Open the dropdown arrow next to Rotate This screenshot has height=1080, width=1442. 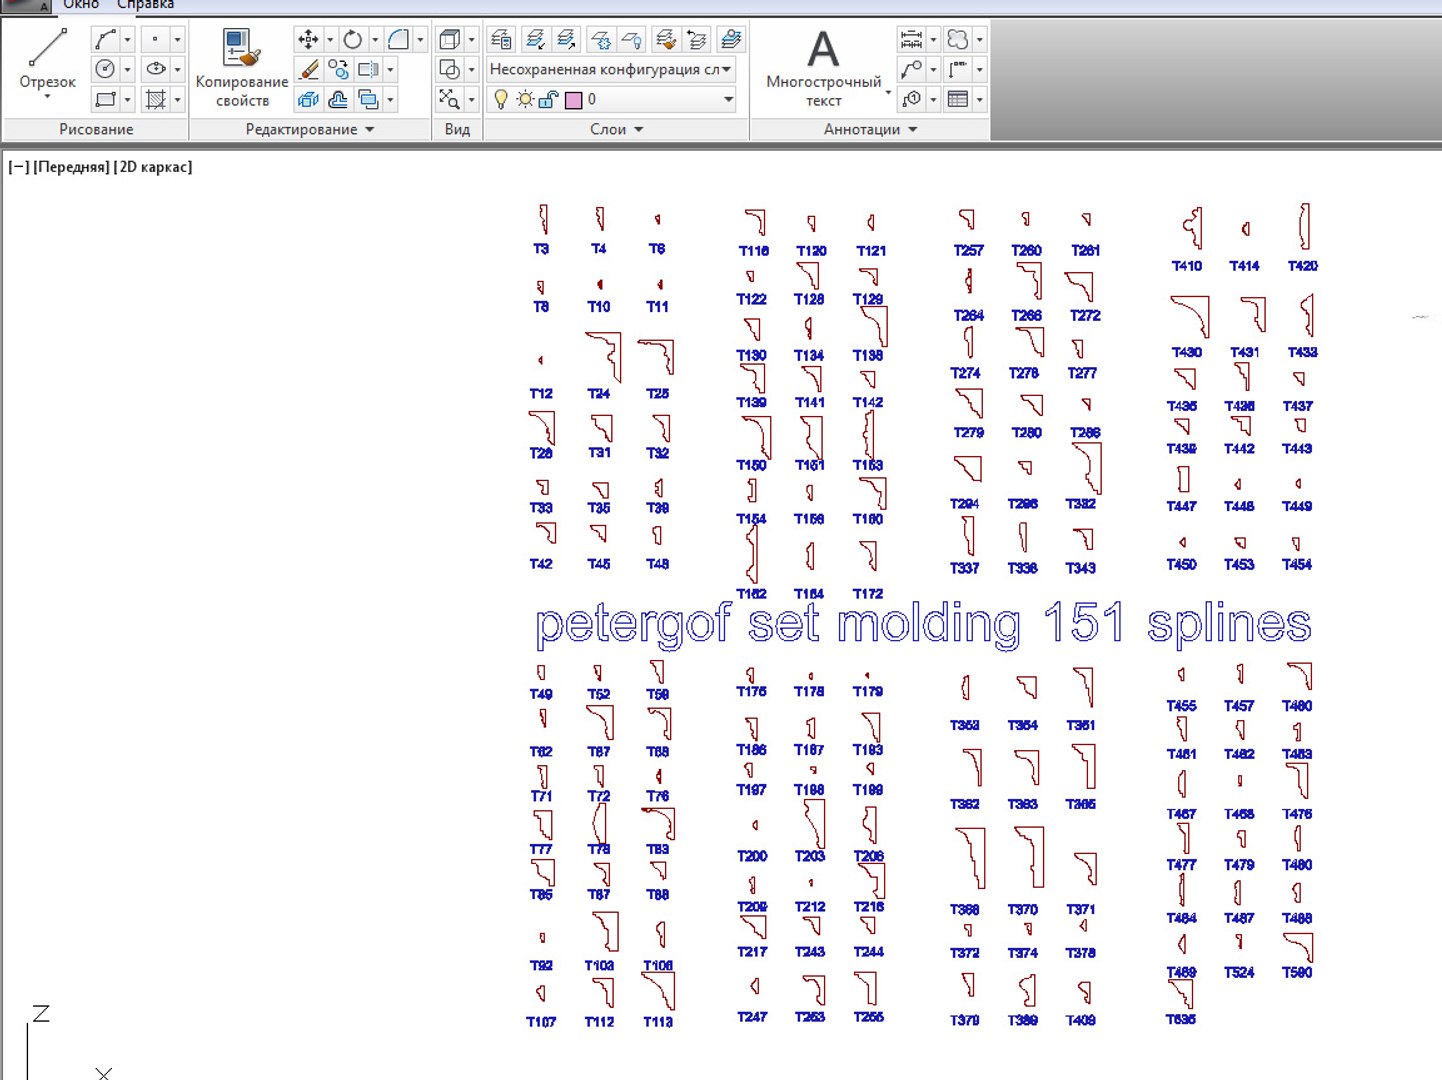click(x=375, y=40)
